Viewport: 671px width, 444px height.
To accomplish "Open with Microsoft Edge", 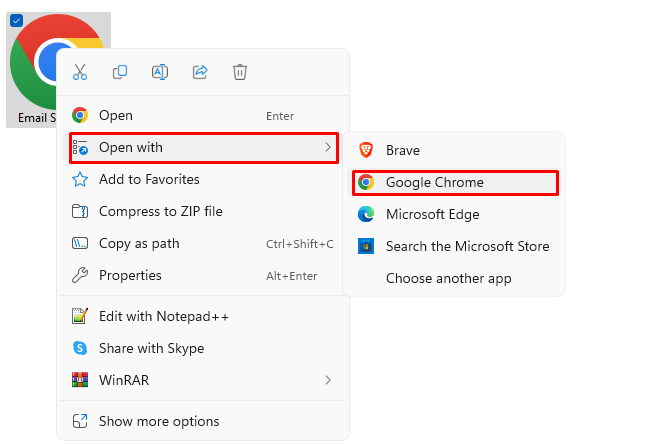I will point(454,214).
